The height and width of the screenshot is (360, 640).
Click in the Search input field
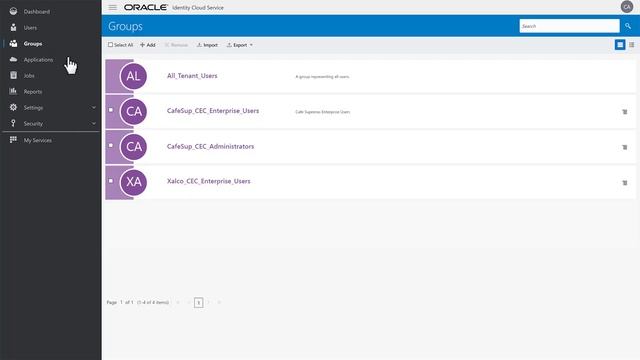click(569, 26)
